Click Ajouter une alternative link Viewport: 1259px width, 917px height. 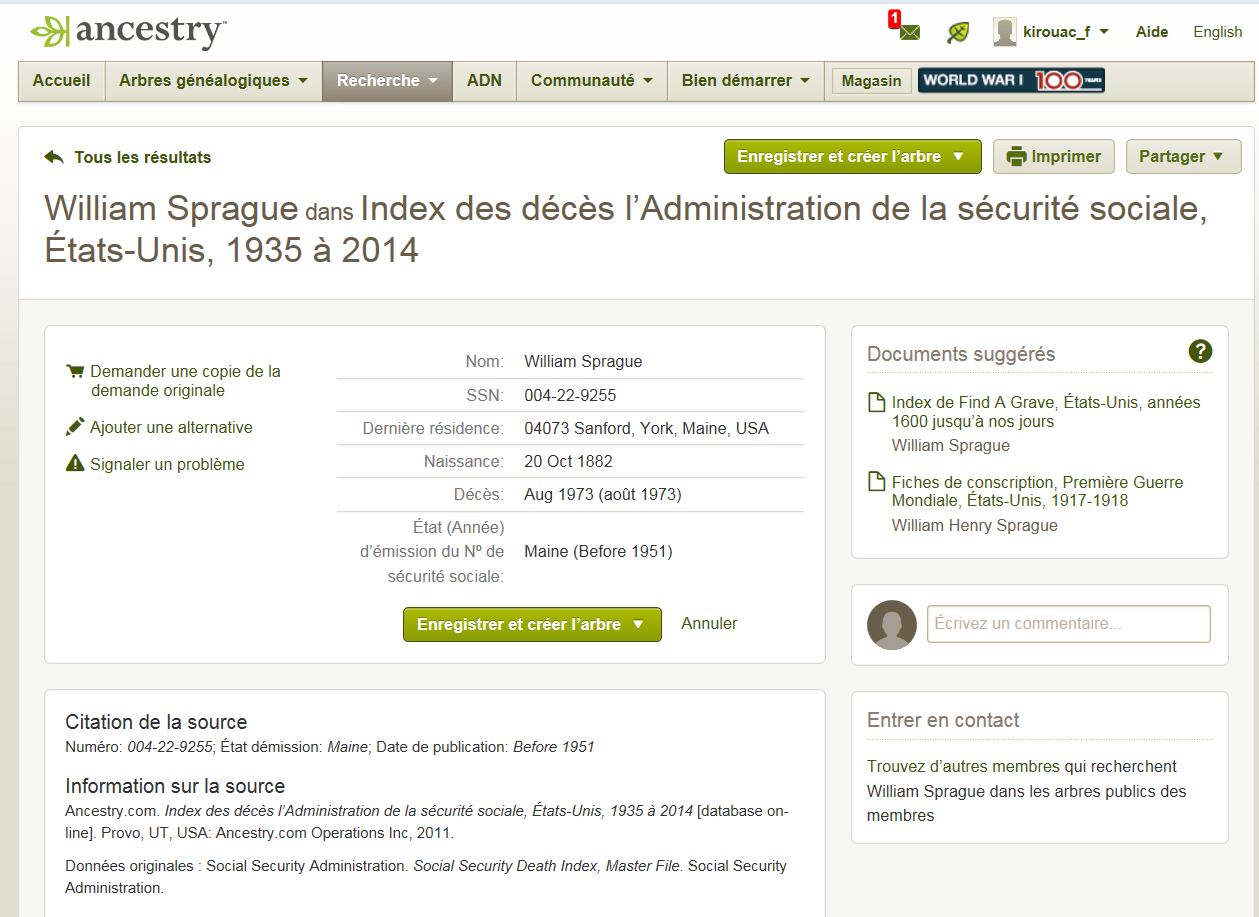coord(171,427)
